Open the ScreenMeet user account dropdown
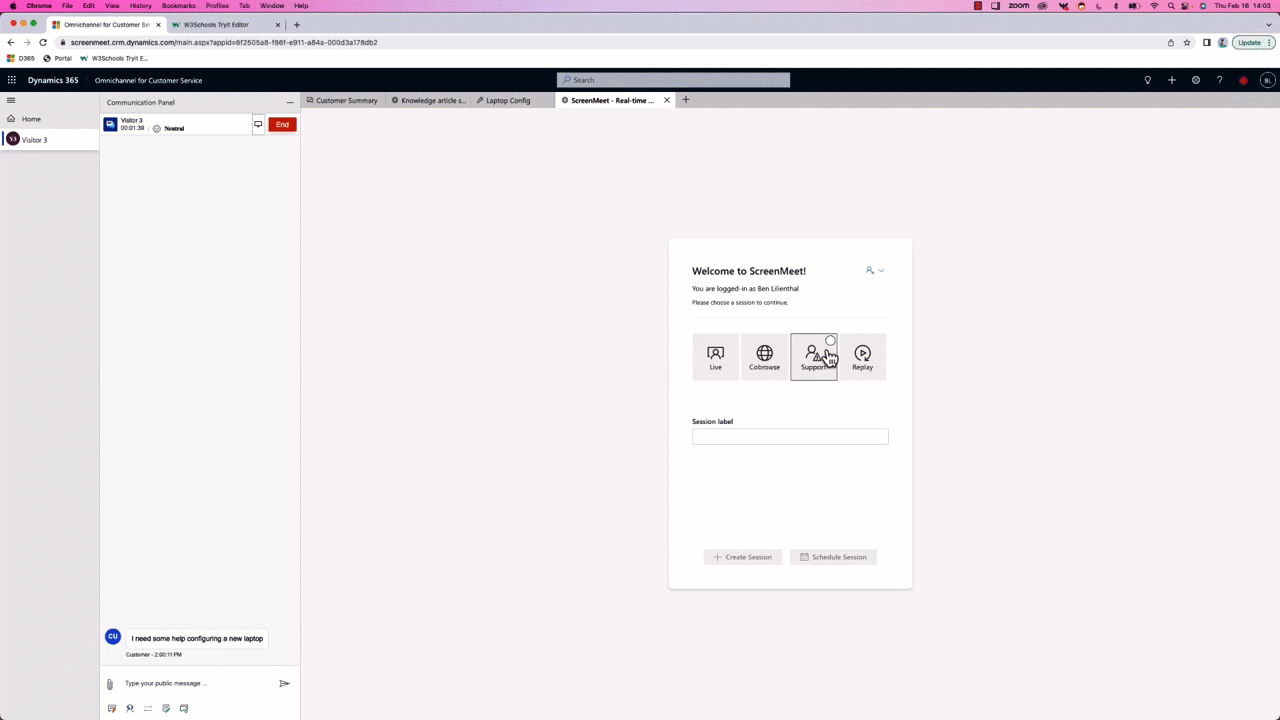 pos(875,270)
